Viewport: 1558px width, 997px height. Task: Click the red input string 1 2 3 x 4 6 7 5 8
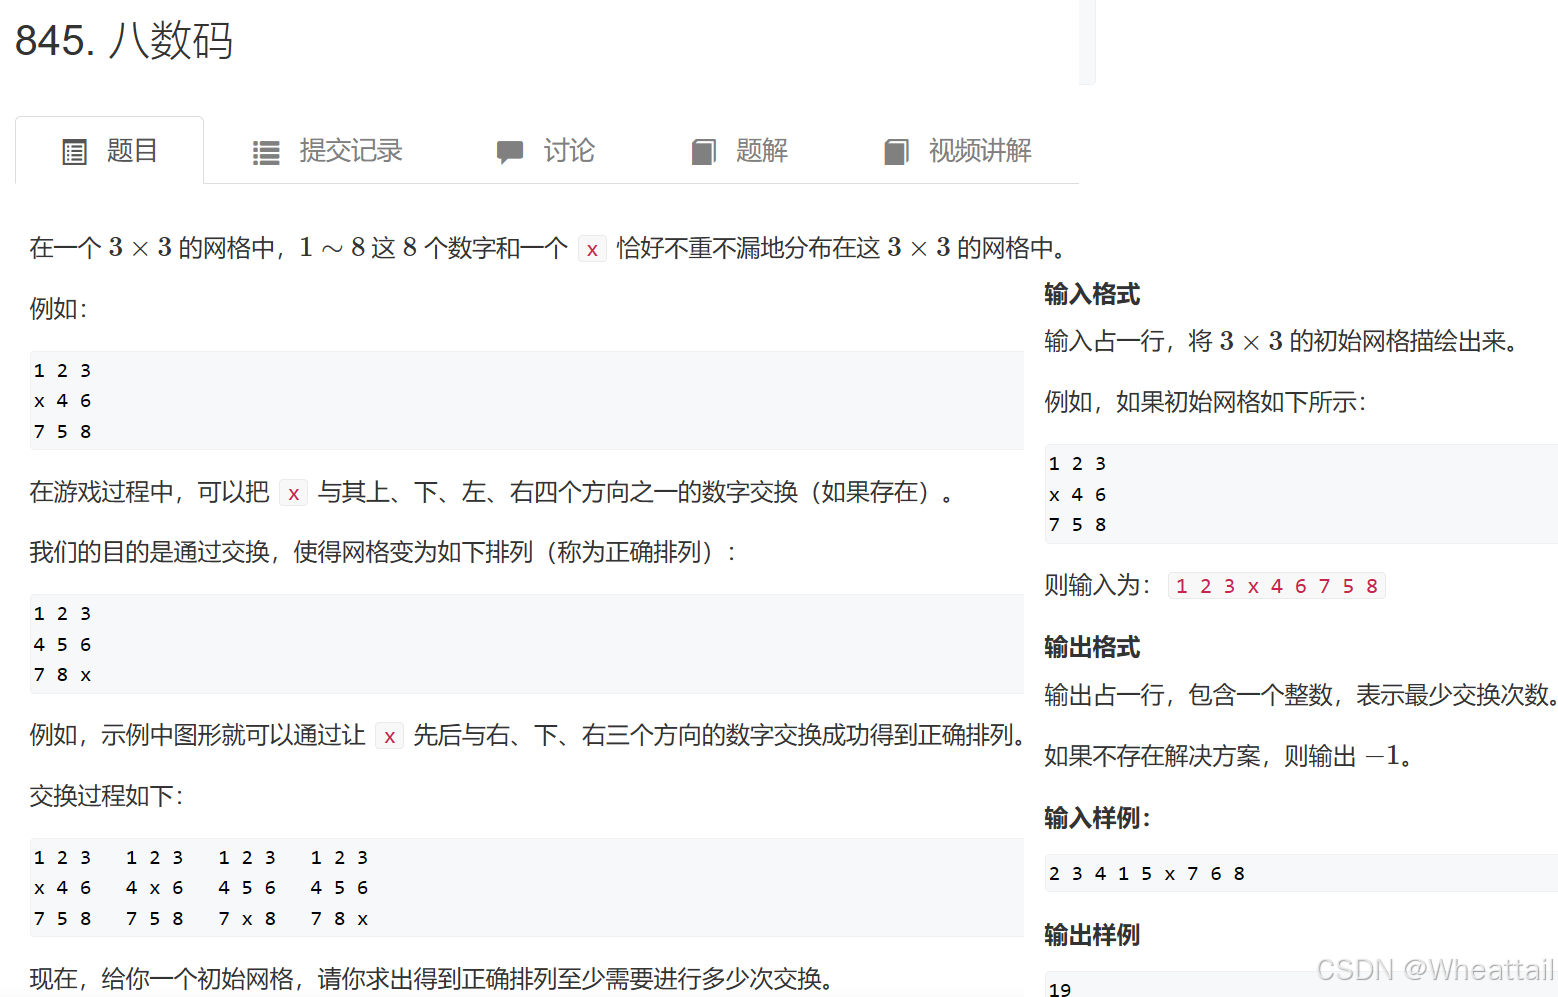[x=1276, y=585]
